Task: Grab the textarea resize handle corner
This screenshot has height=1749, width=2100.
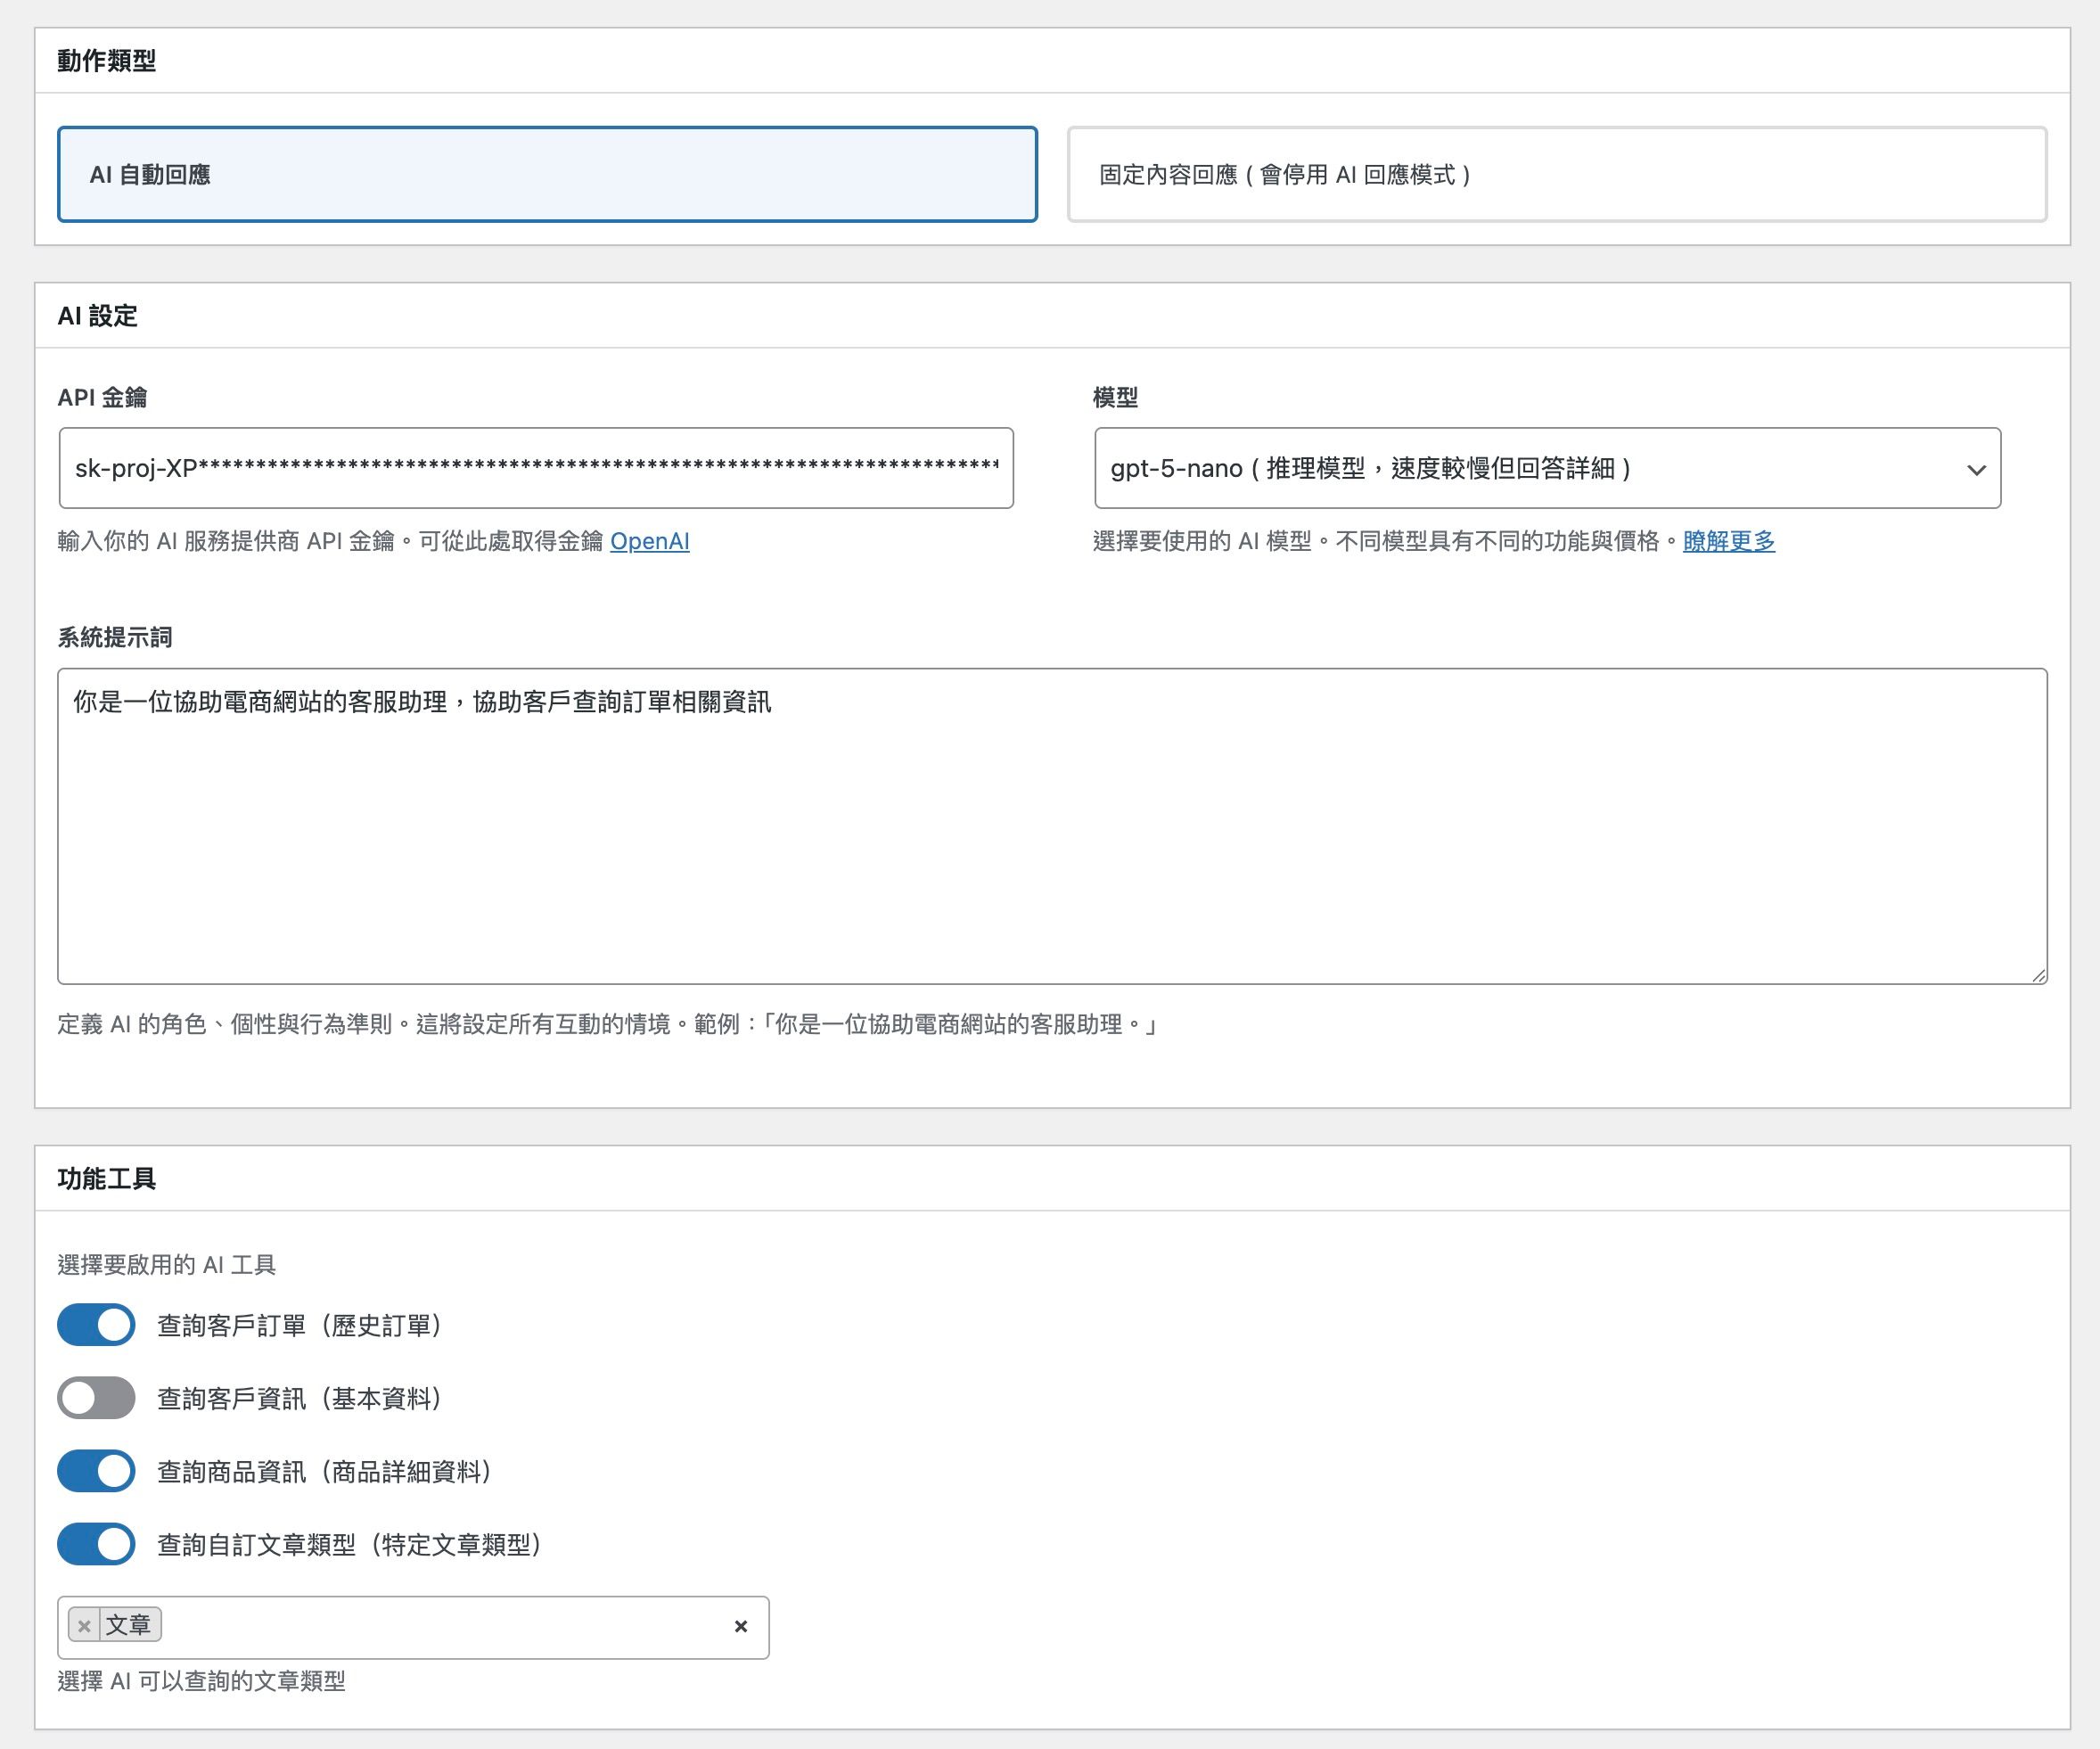Action: 2038,975
